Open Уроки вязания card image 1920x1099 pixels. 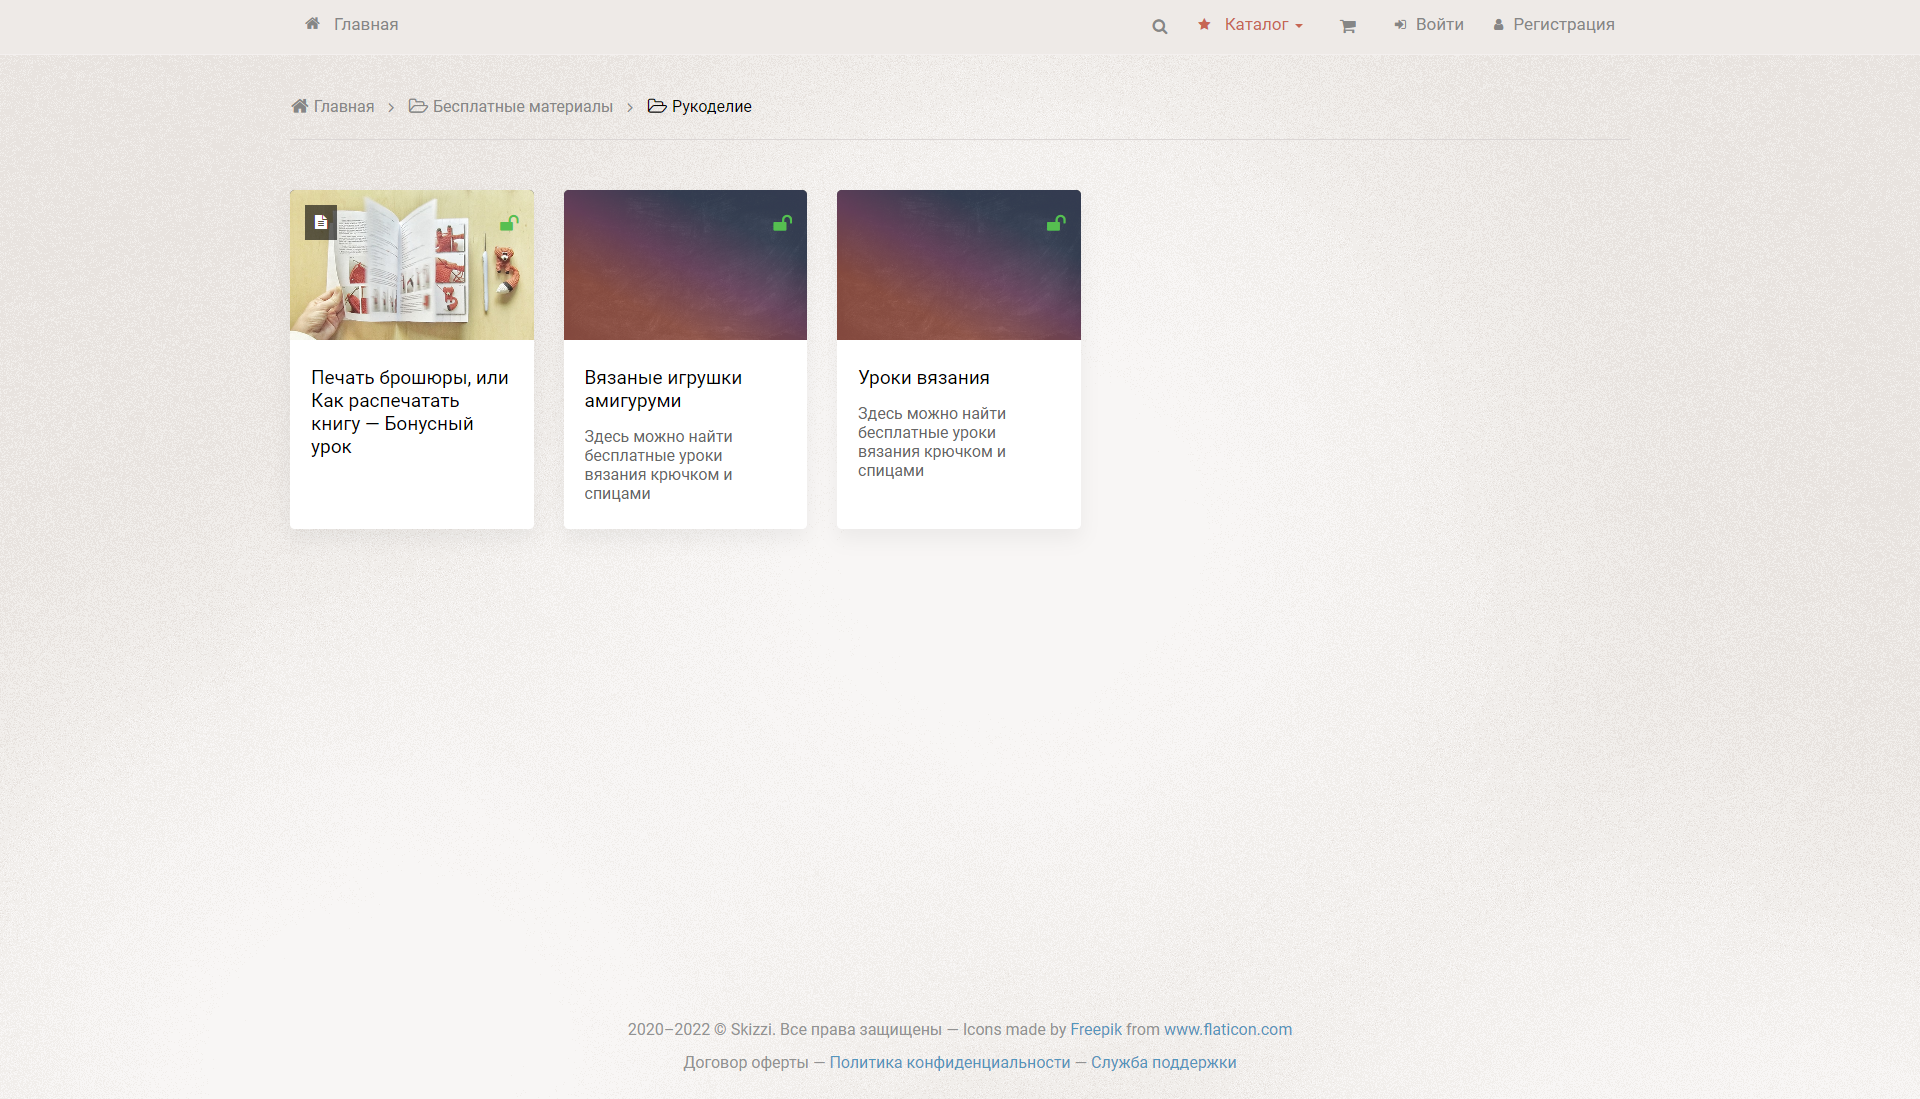(959, 265)
